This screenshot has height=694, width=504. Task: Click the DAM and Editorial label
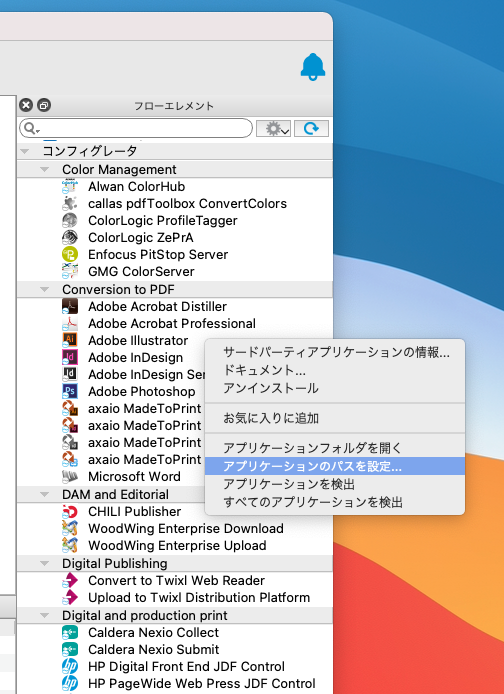coord(115,494)
